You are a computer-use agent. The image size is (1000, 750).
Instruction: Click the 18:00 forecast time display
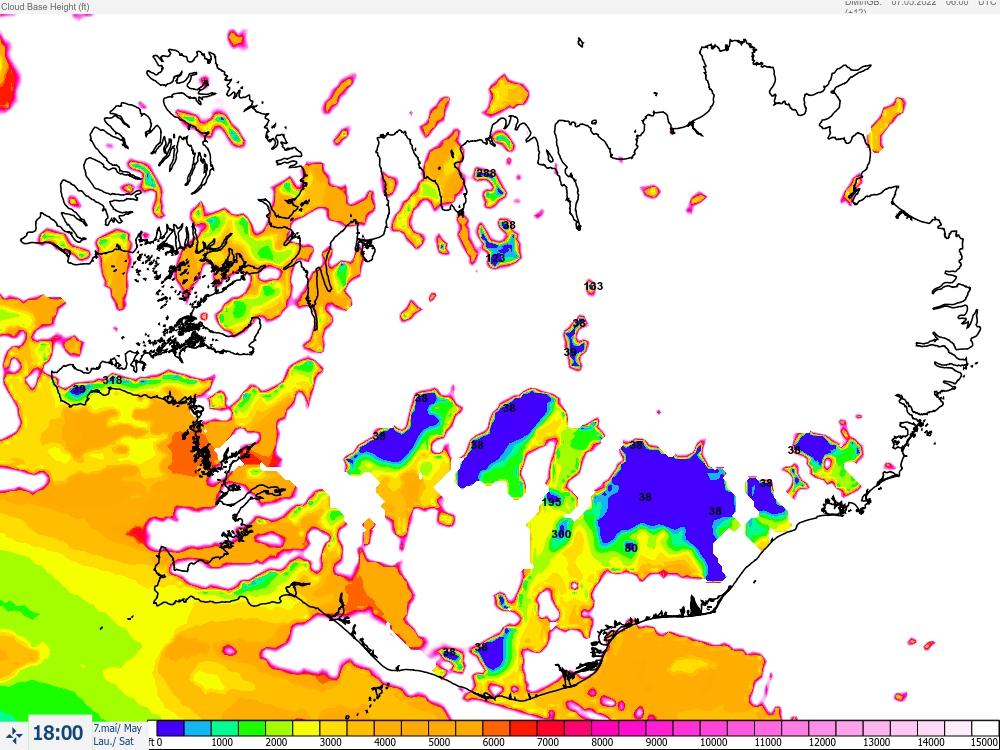(x=57, y=733)
